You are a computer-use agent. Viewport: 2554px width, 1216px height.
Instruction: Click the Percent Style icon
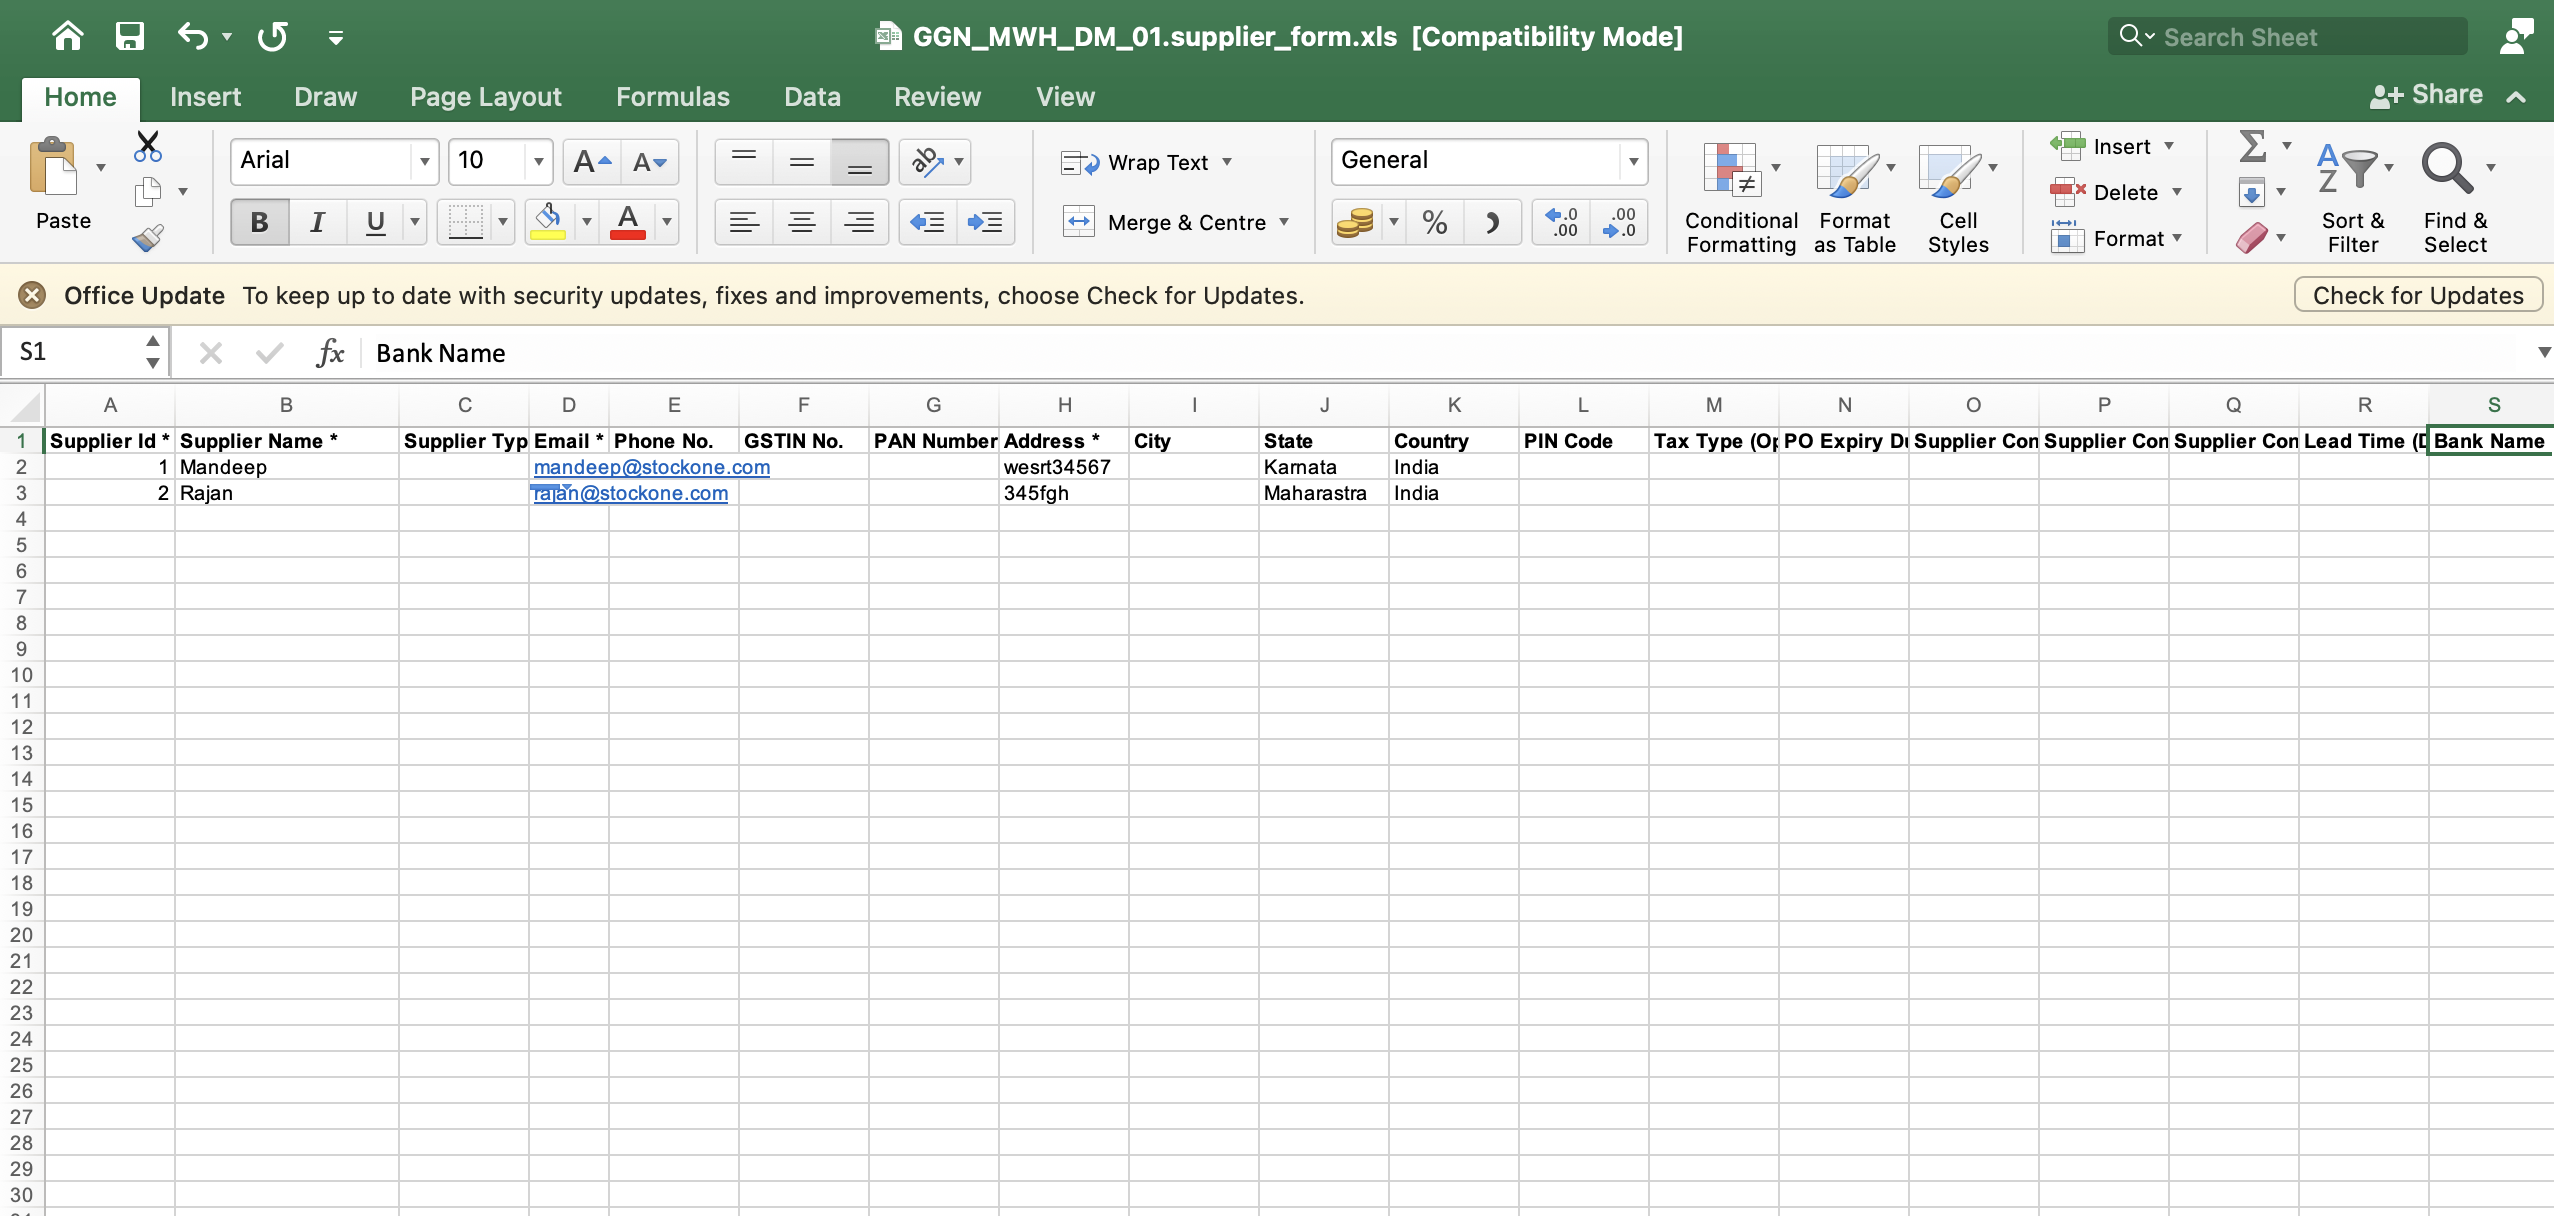(x=1434, y=222)
